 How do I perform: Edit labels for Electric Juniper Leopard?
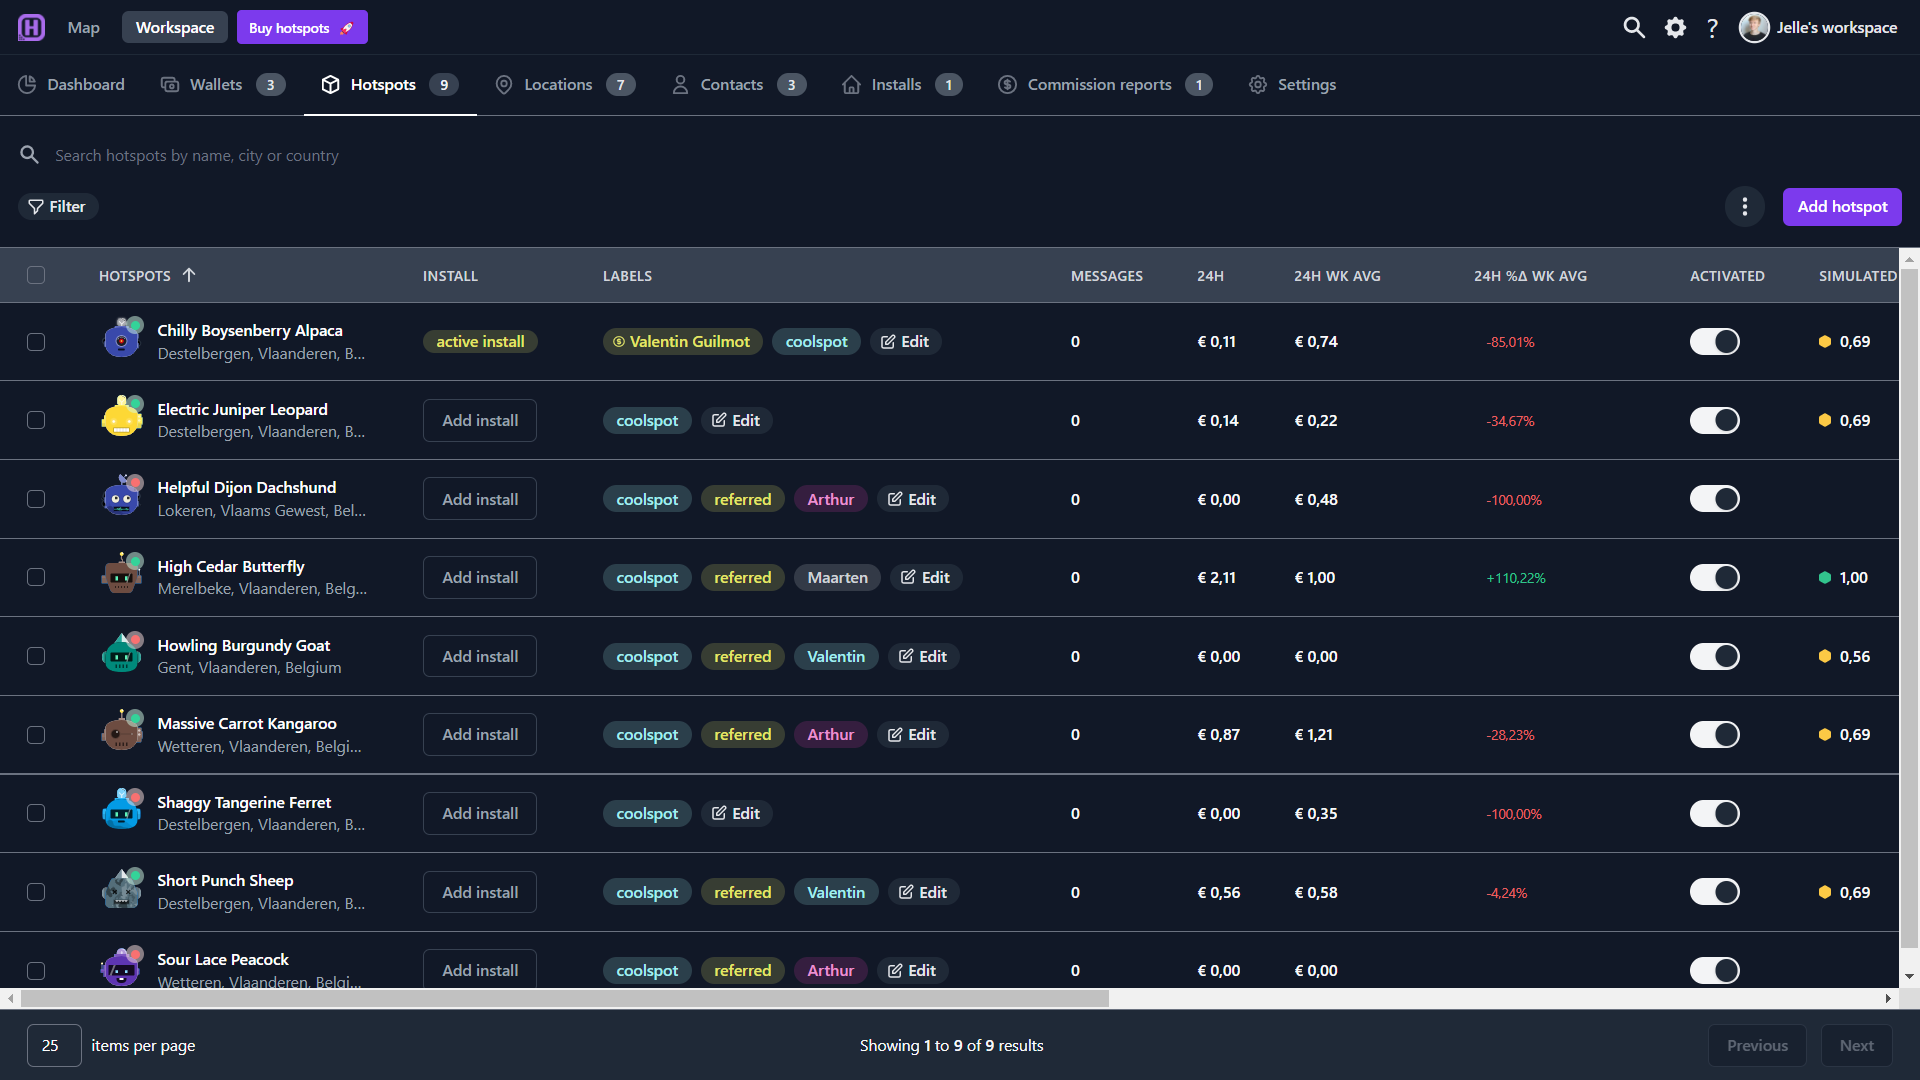736,420
